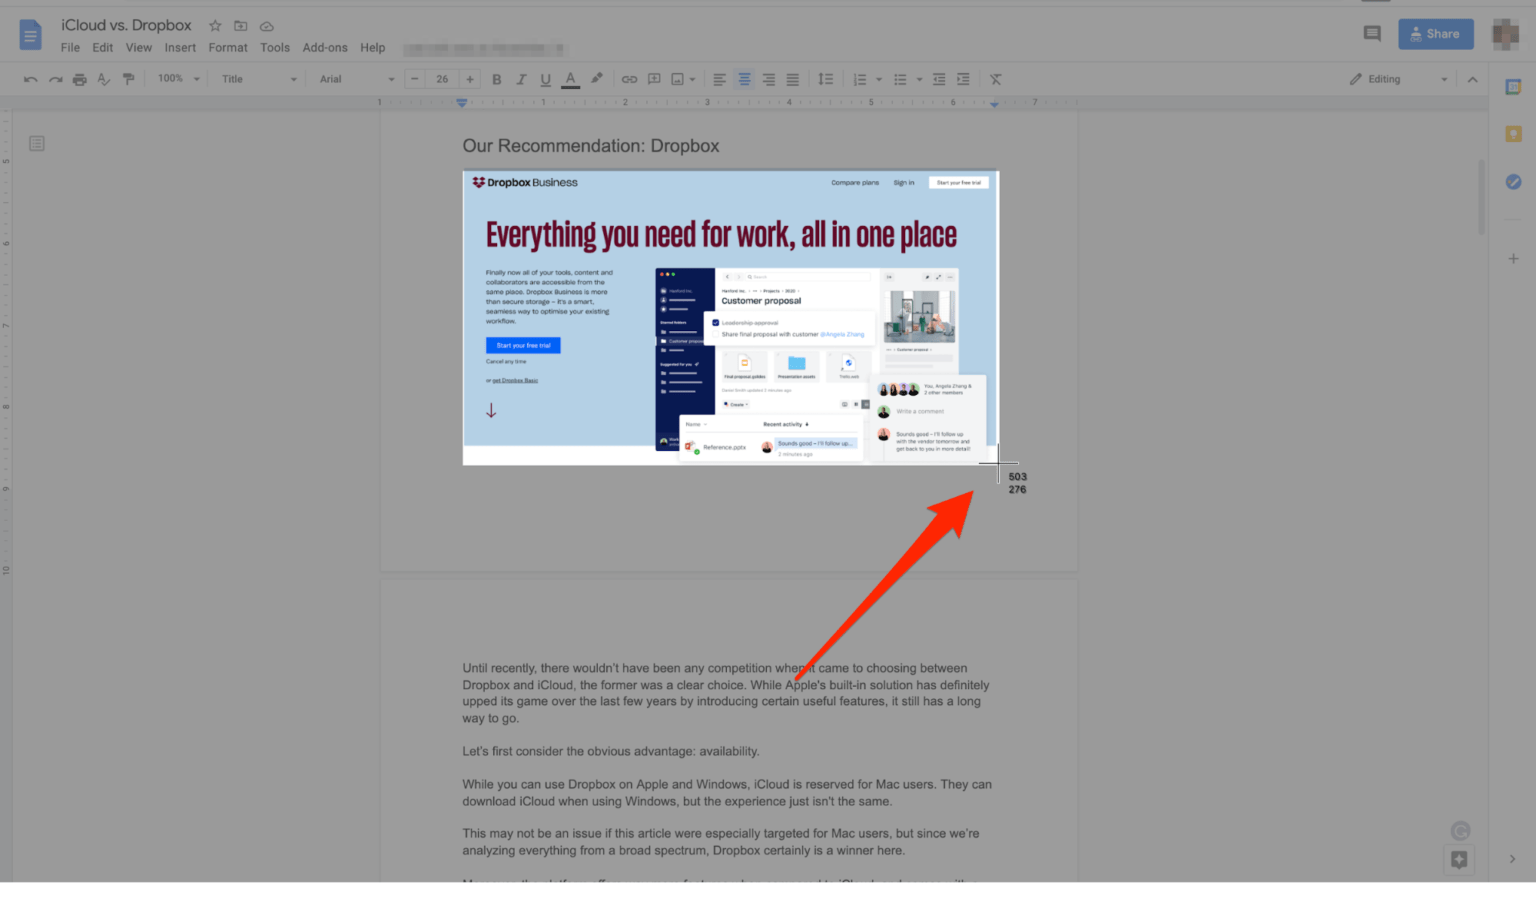
Task: Add a comment
Action: [x=654, y=79]
